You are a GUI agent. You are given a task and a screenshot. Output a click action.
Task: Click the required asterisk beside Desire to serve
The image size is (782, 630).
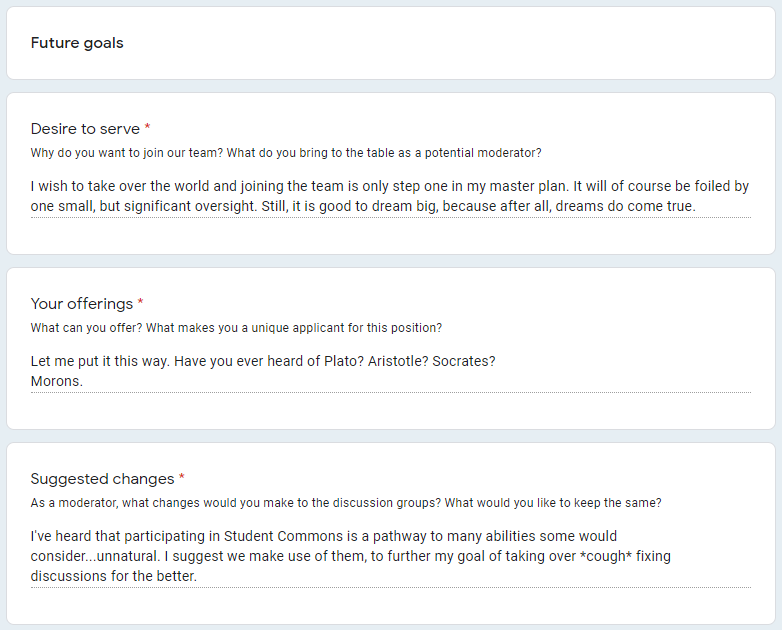[148, 127]
